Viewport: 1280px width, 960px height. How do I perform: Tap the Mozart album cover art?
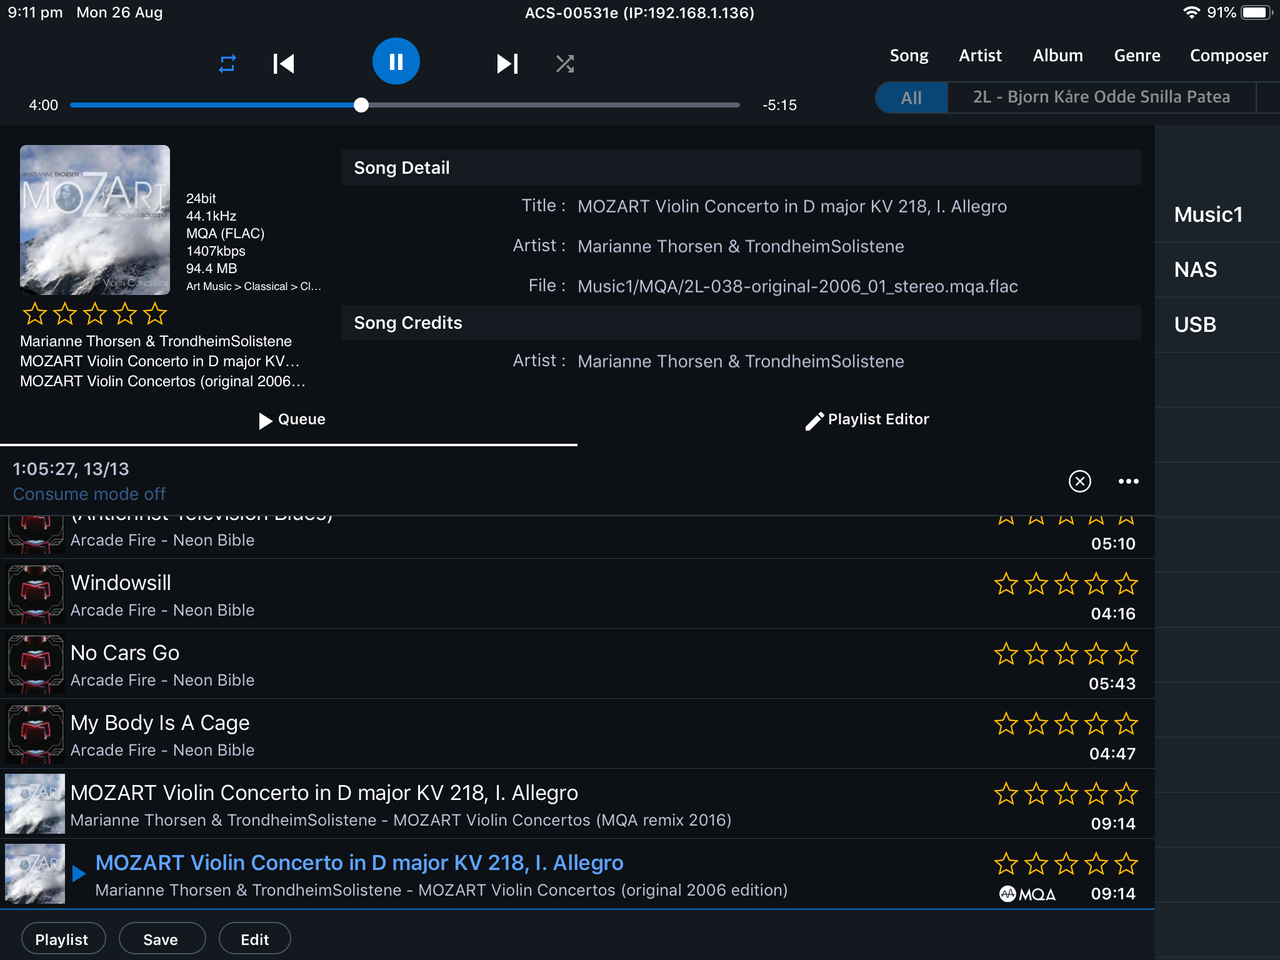(x=95, y=220)
